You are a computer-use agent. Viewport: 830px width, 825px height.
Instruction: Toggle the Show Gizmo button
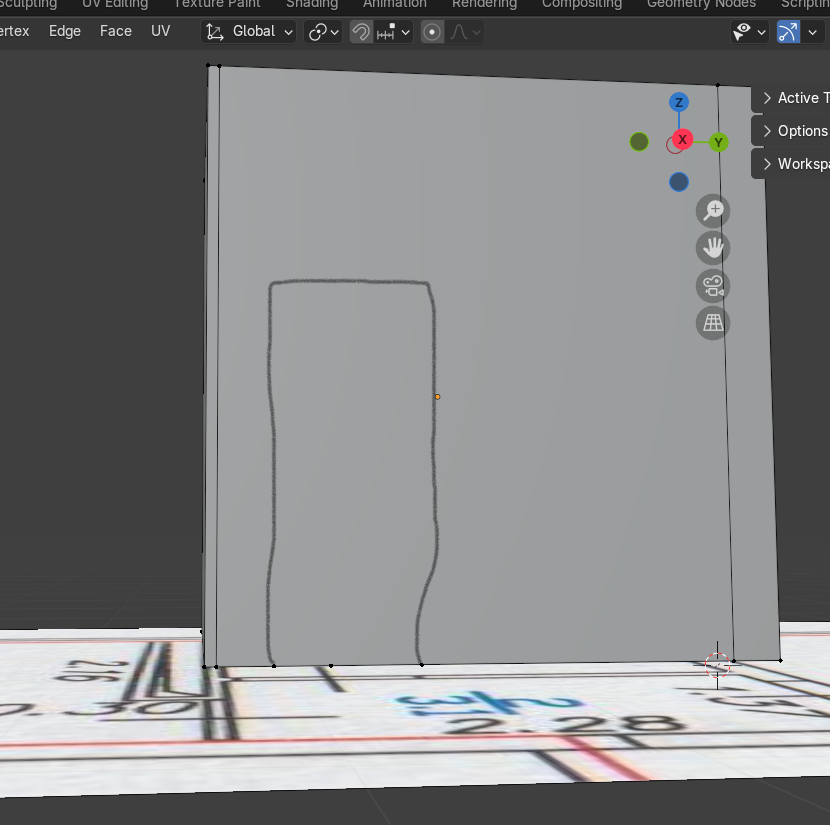[x=789, y=32]
